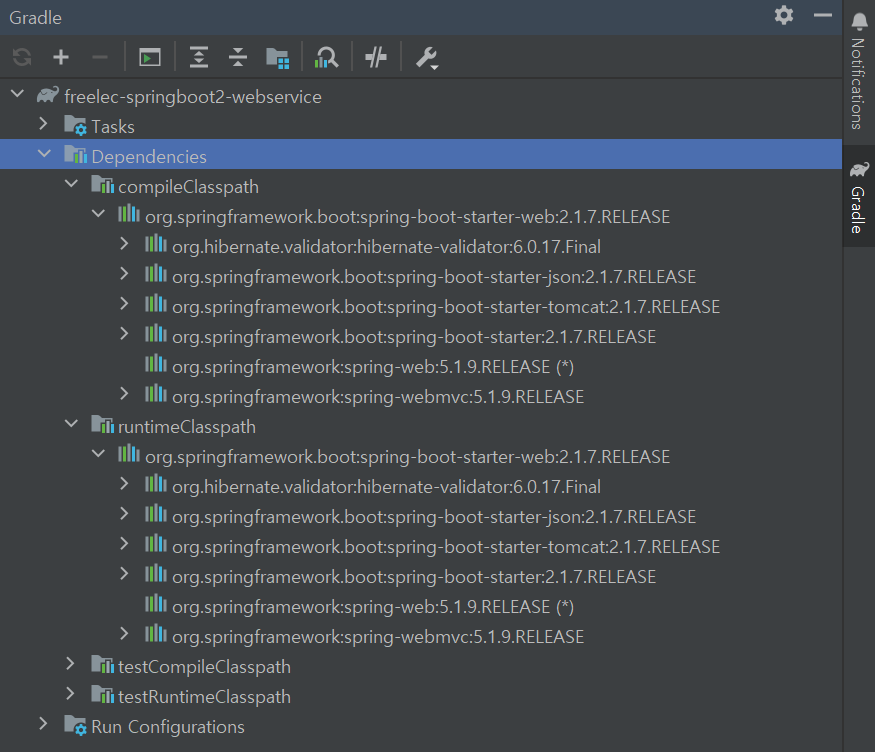Toggle Offline Mode icon

pyautogui.click(x=376, y=57)
